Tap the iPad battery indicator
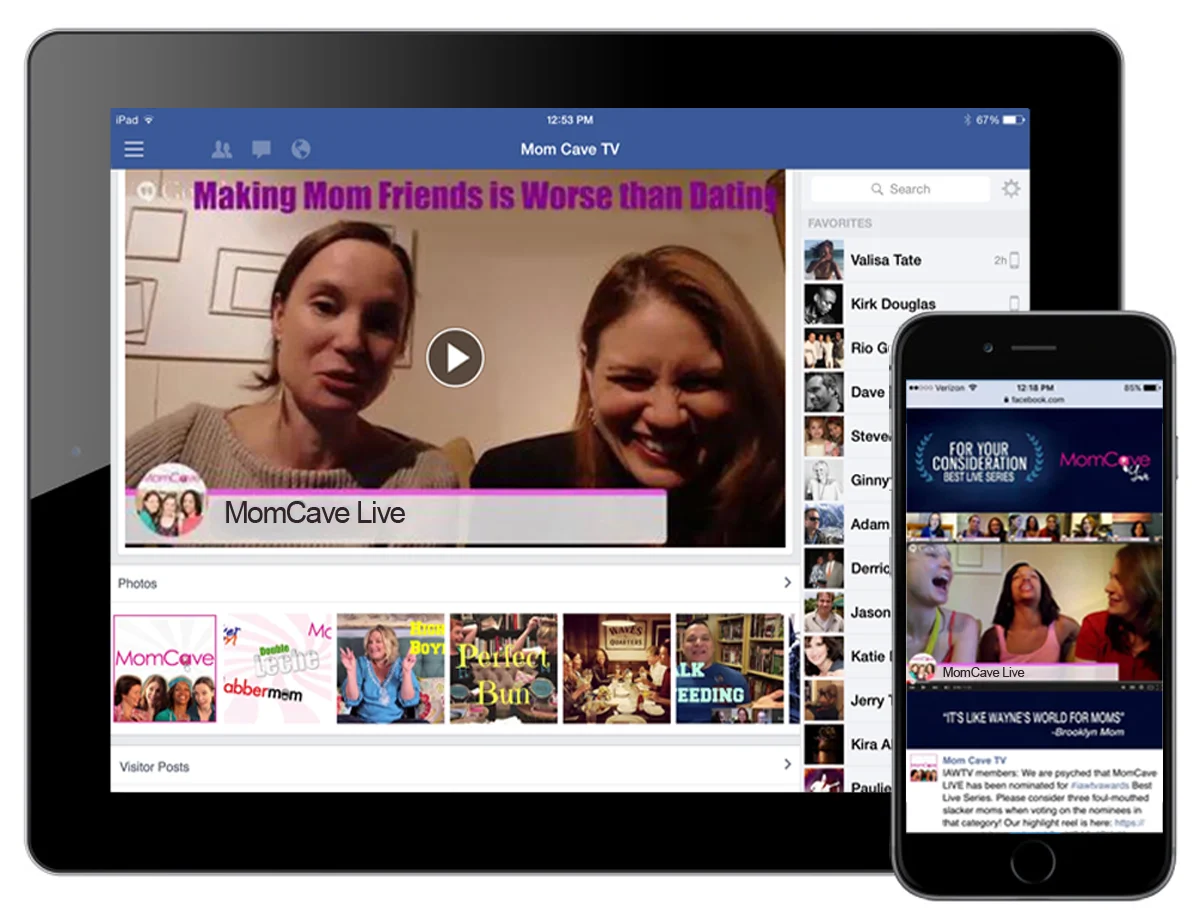The image size is (1200, 910). pyautogui.click(x=1014, y=120)
